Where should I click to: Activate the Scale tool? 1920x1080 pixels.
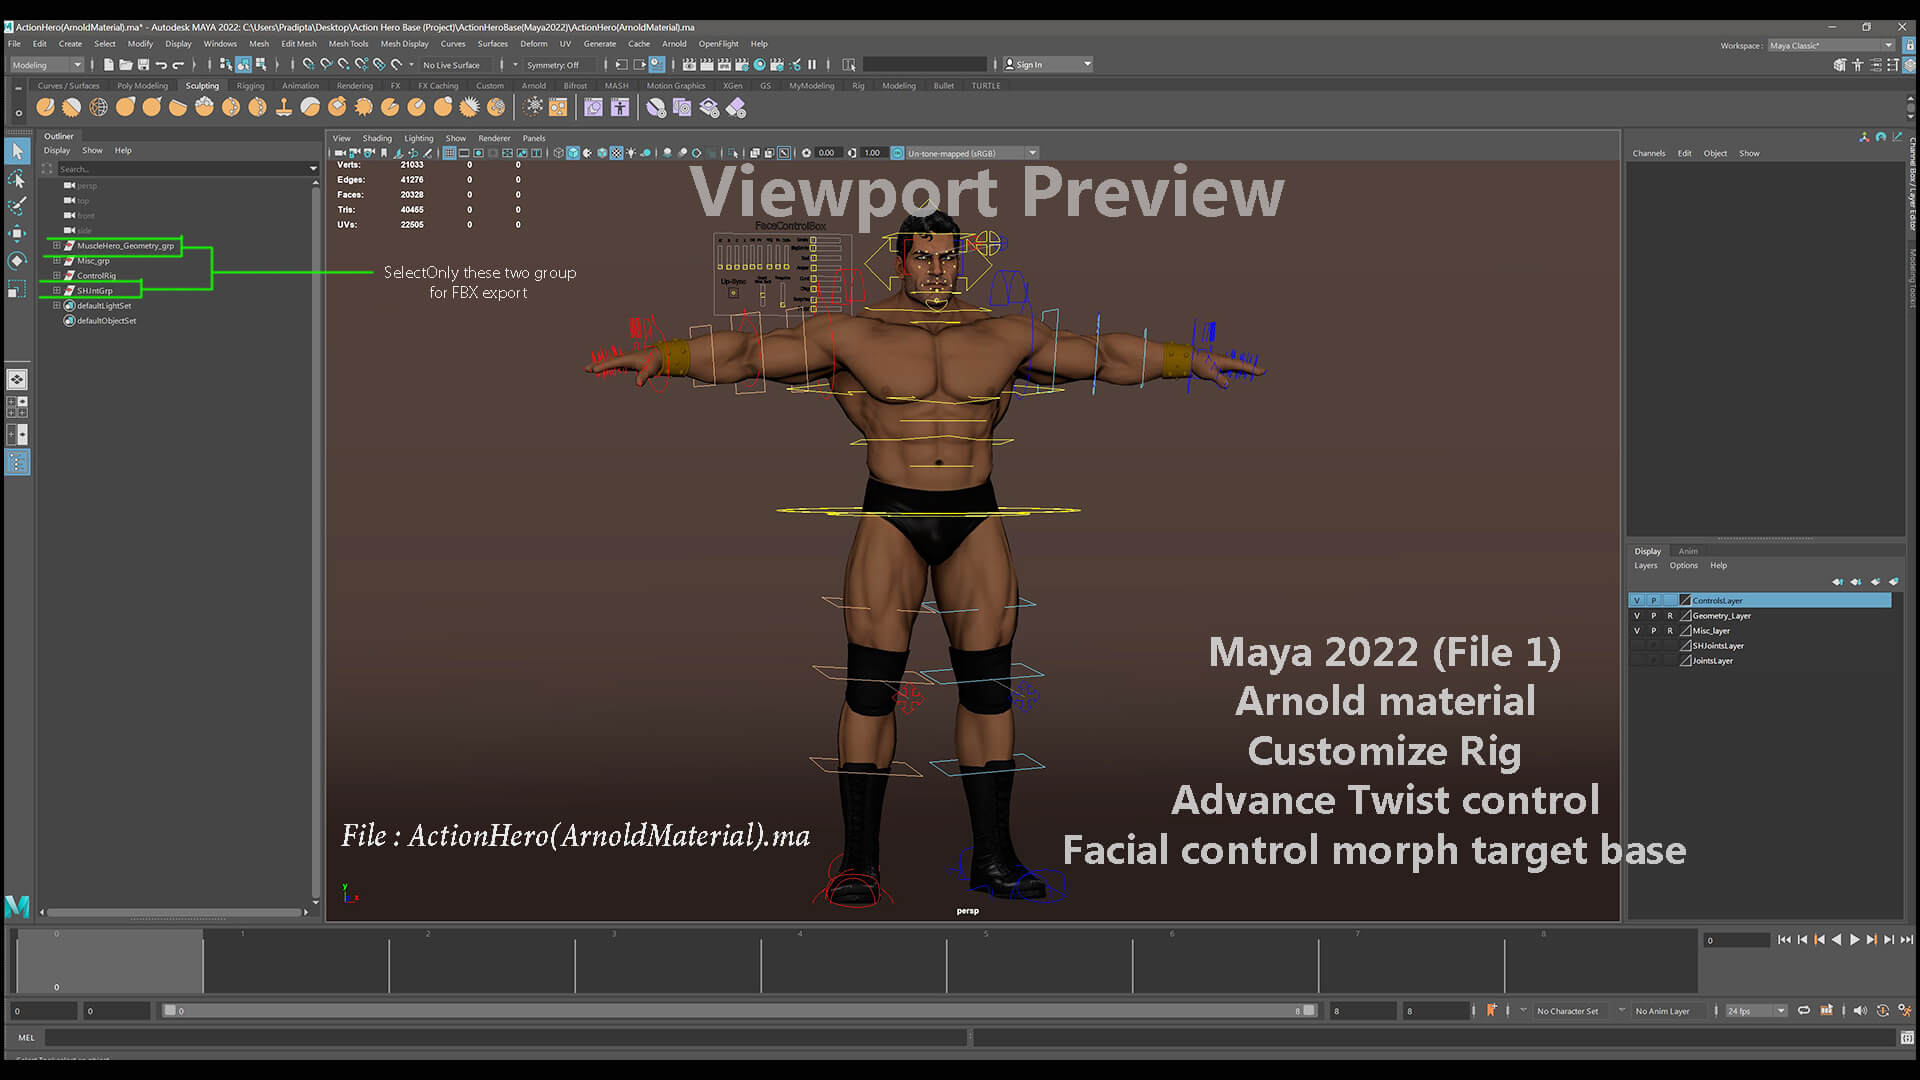[x=17, y=289]
